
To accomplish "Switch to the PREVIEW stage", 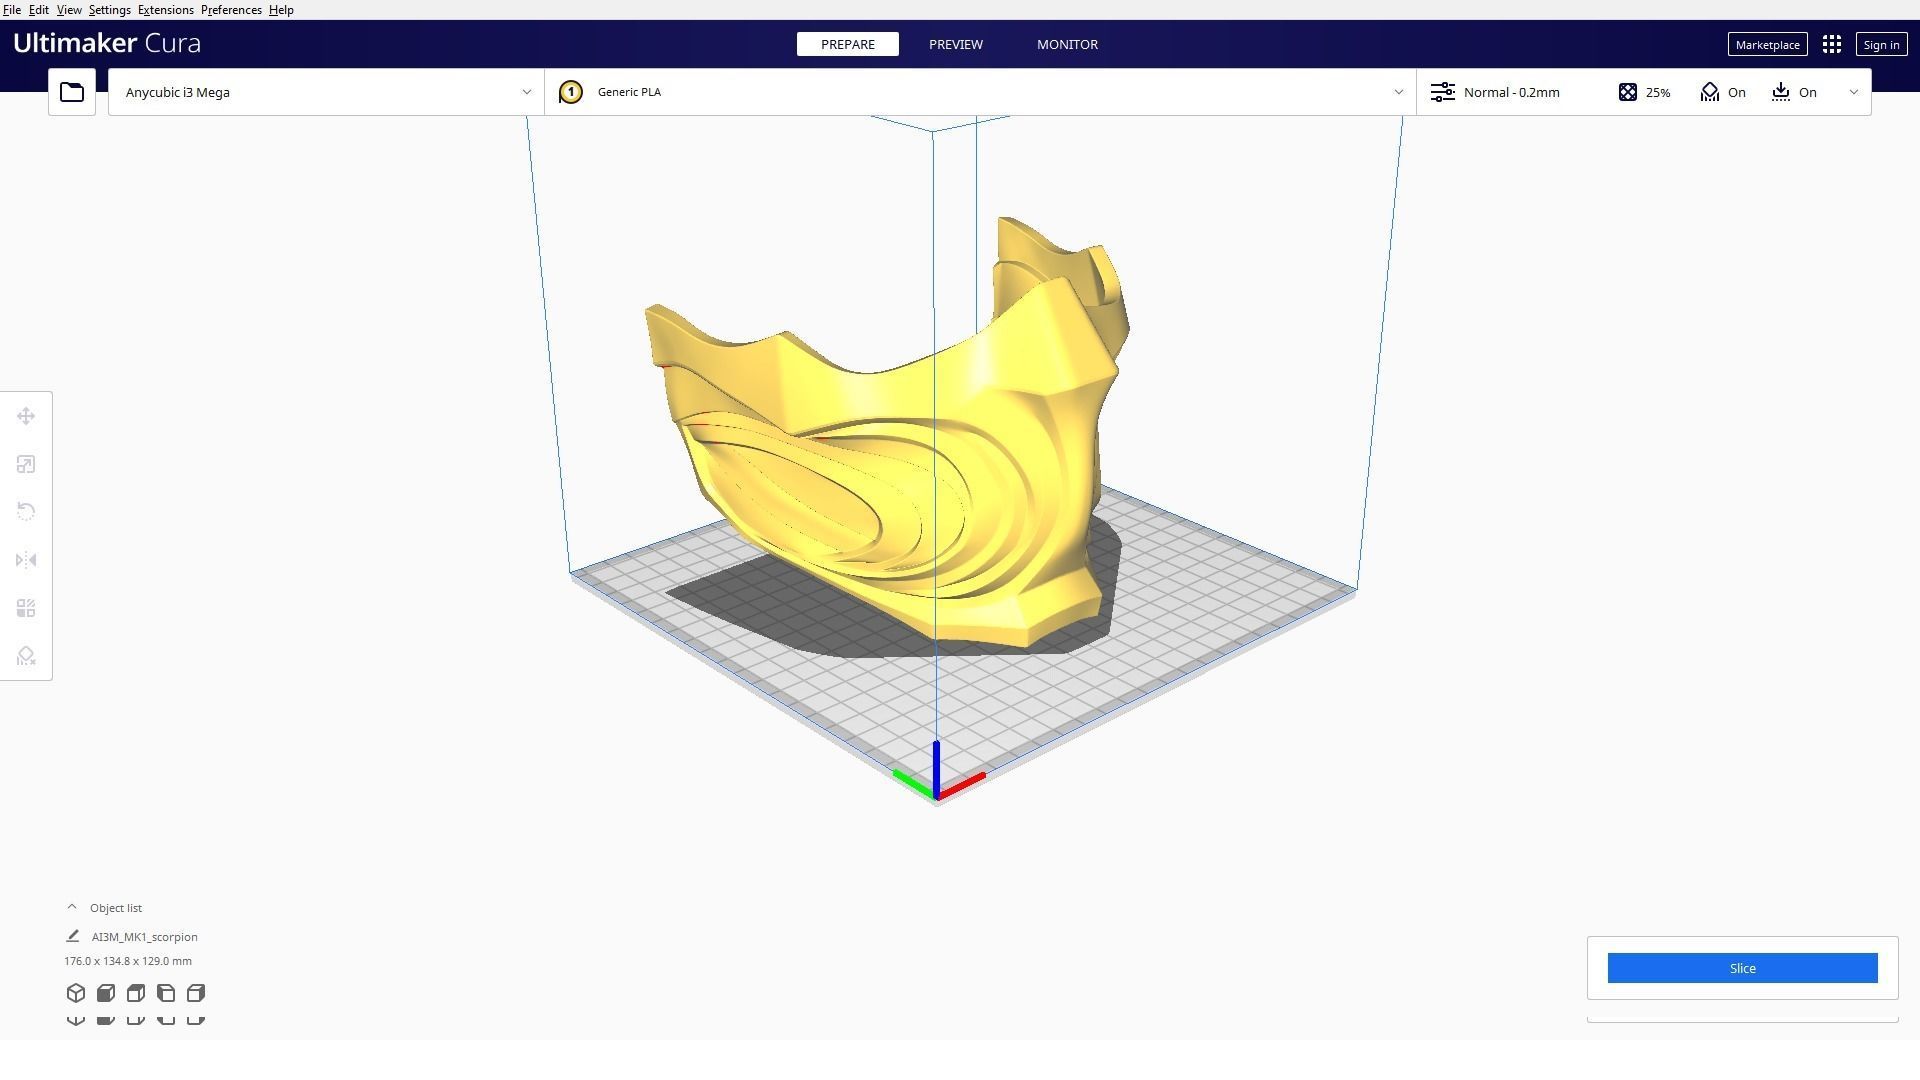I will [x=956, y=44].
